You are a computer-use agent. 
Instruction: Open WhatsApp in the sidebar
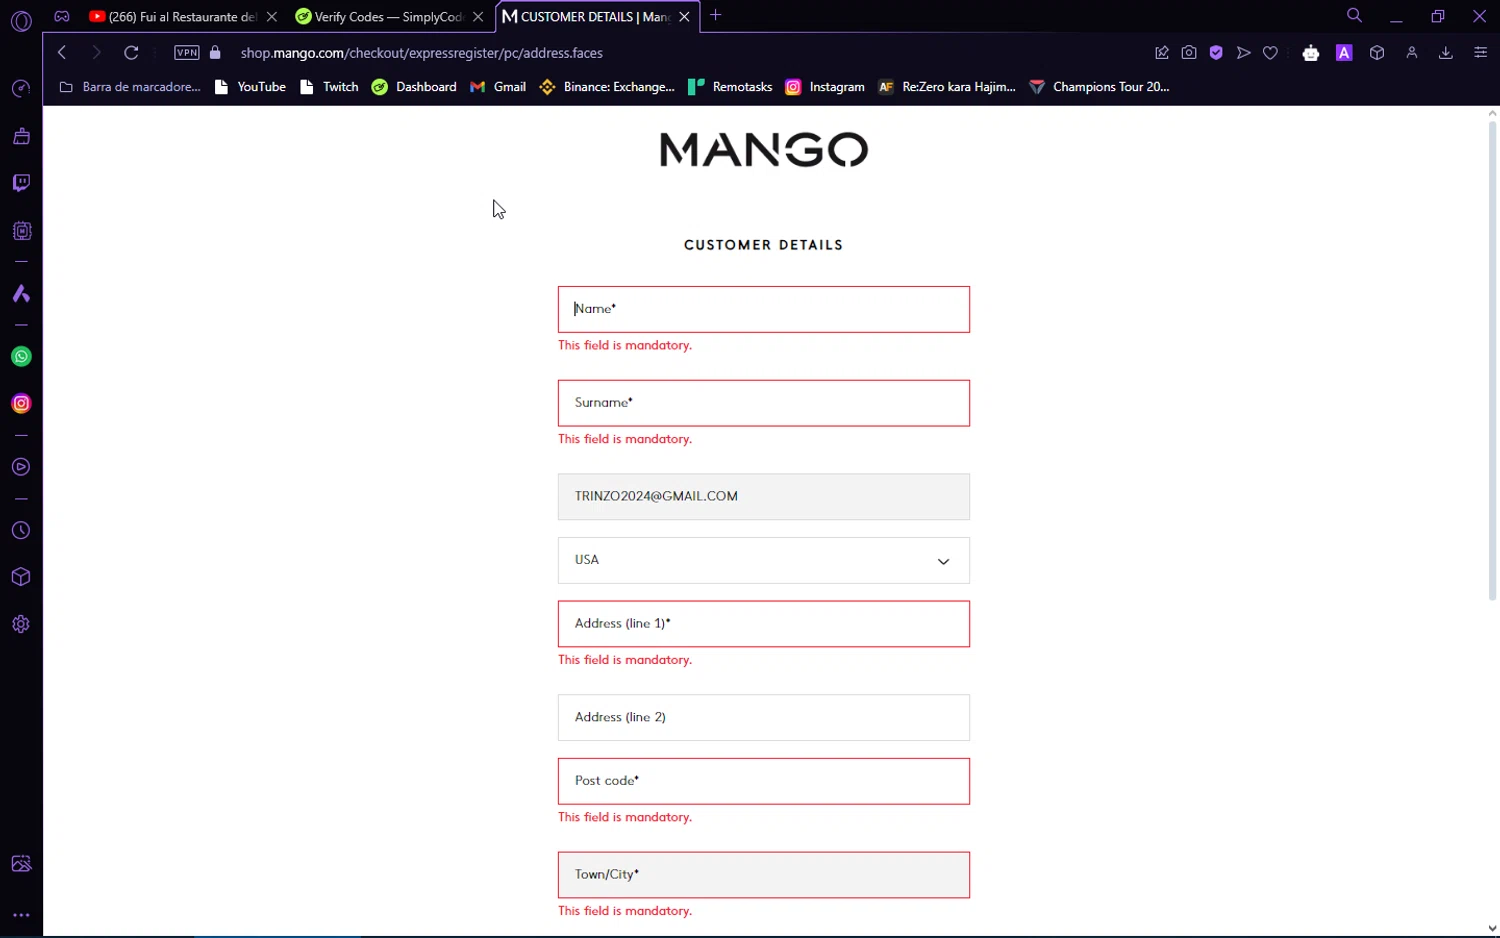(21, 357)
